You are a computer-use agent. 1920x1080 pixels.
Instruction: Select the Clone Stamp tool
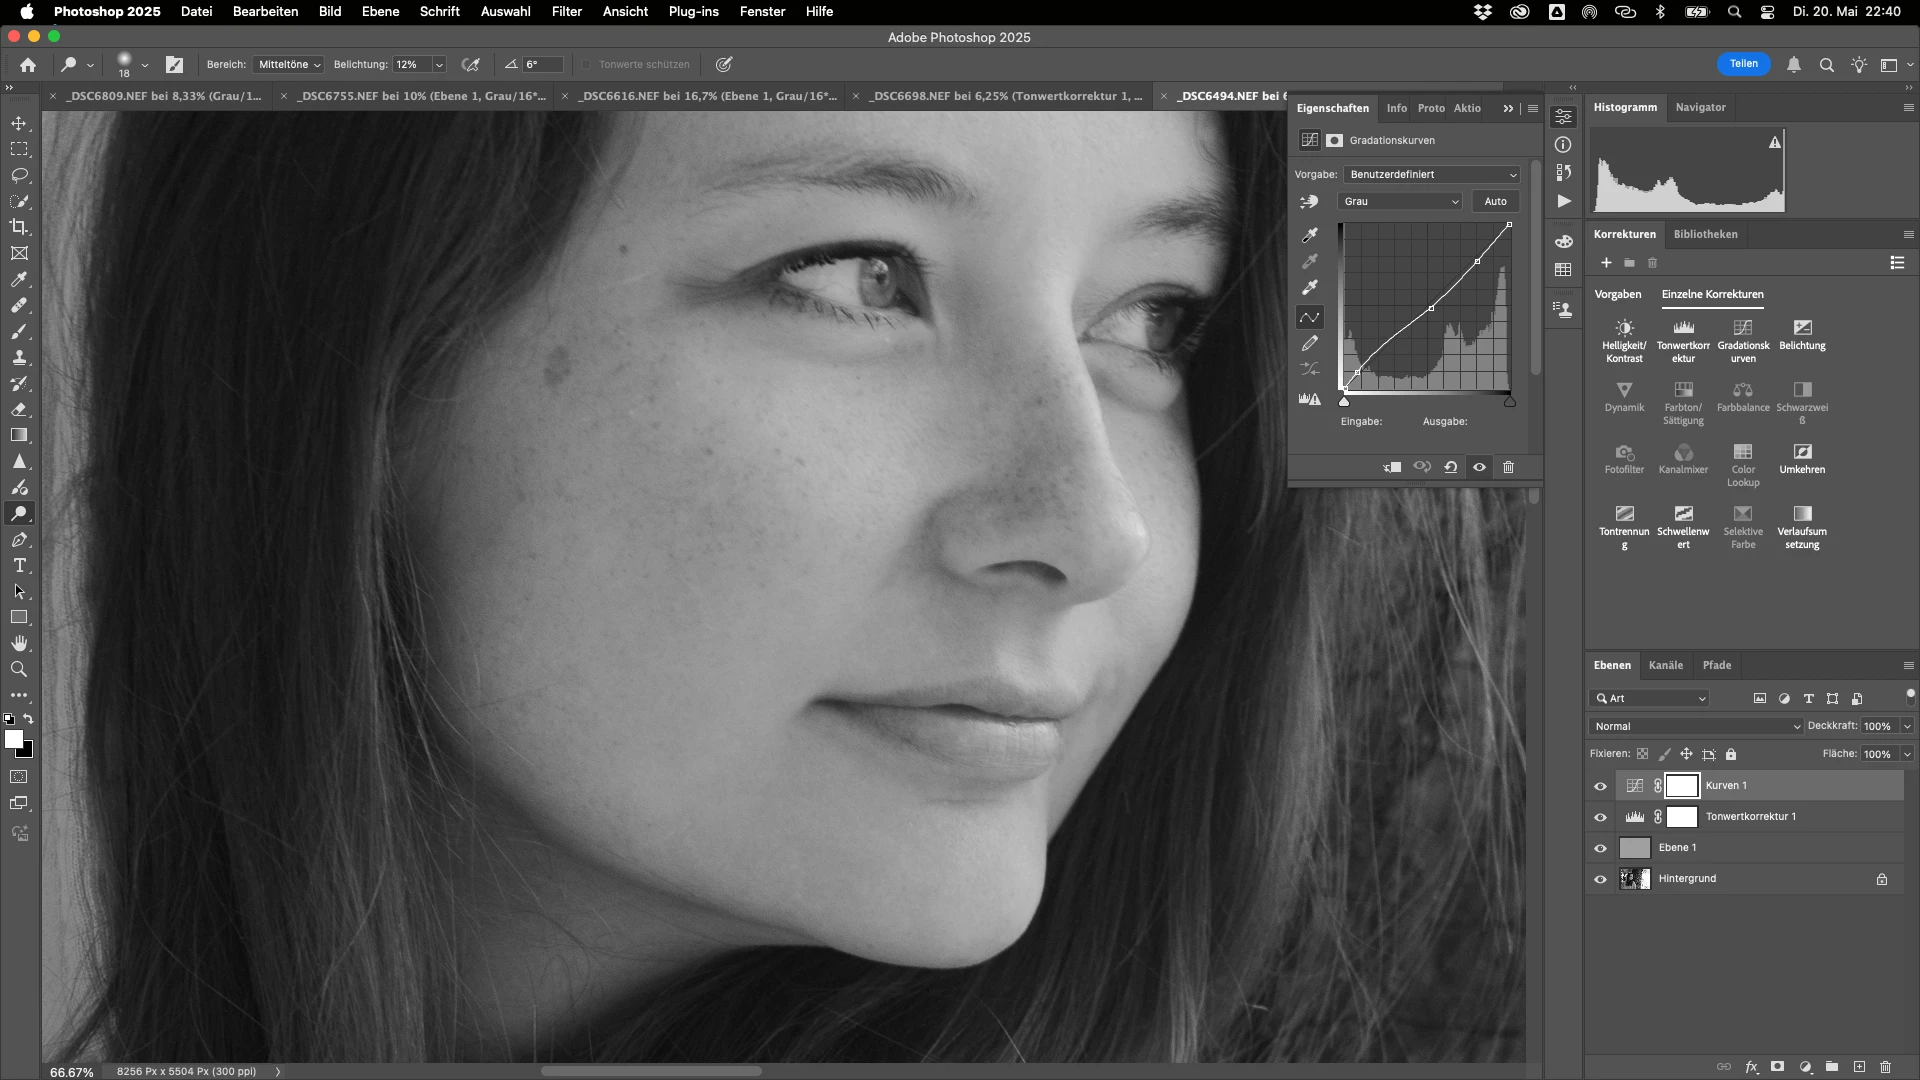[19, 357]
